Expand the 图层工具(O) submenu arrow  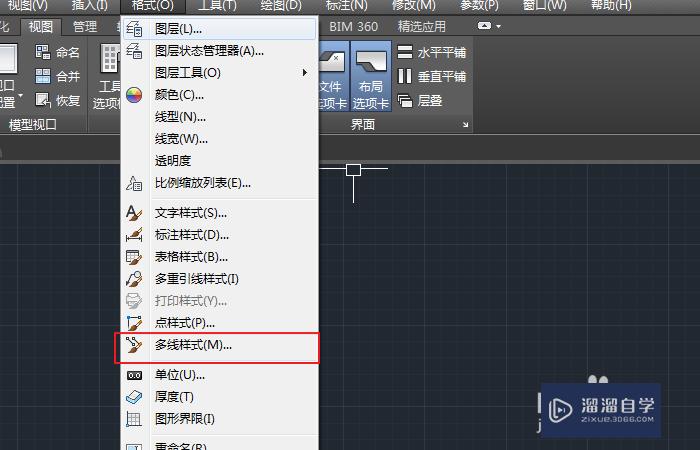pyautogui.click(x=304, y=72)
